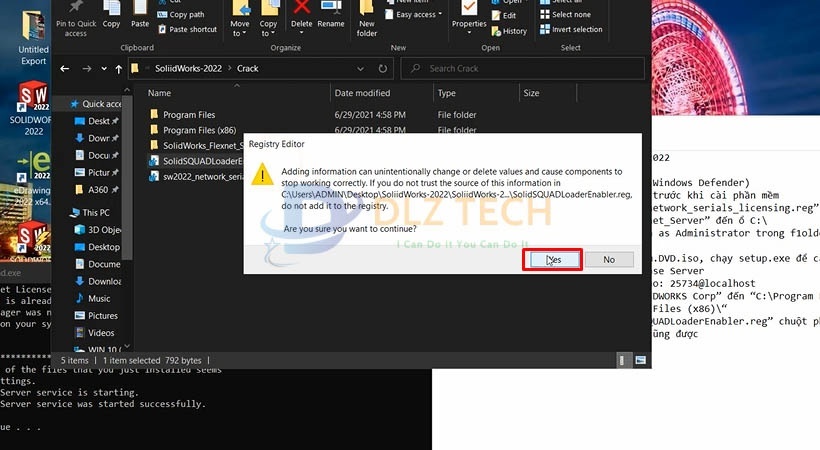Open History in Open group

click(x=509, y=31)
